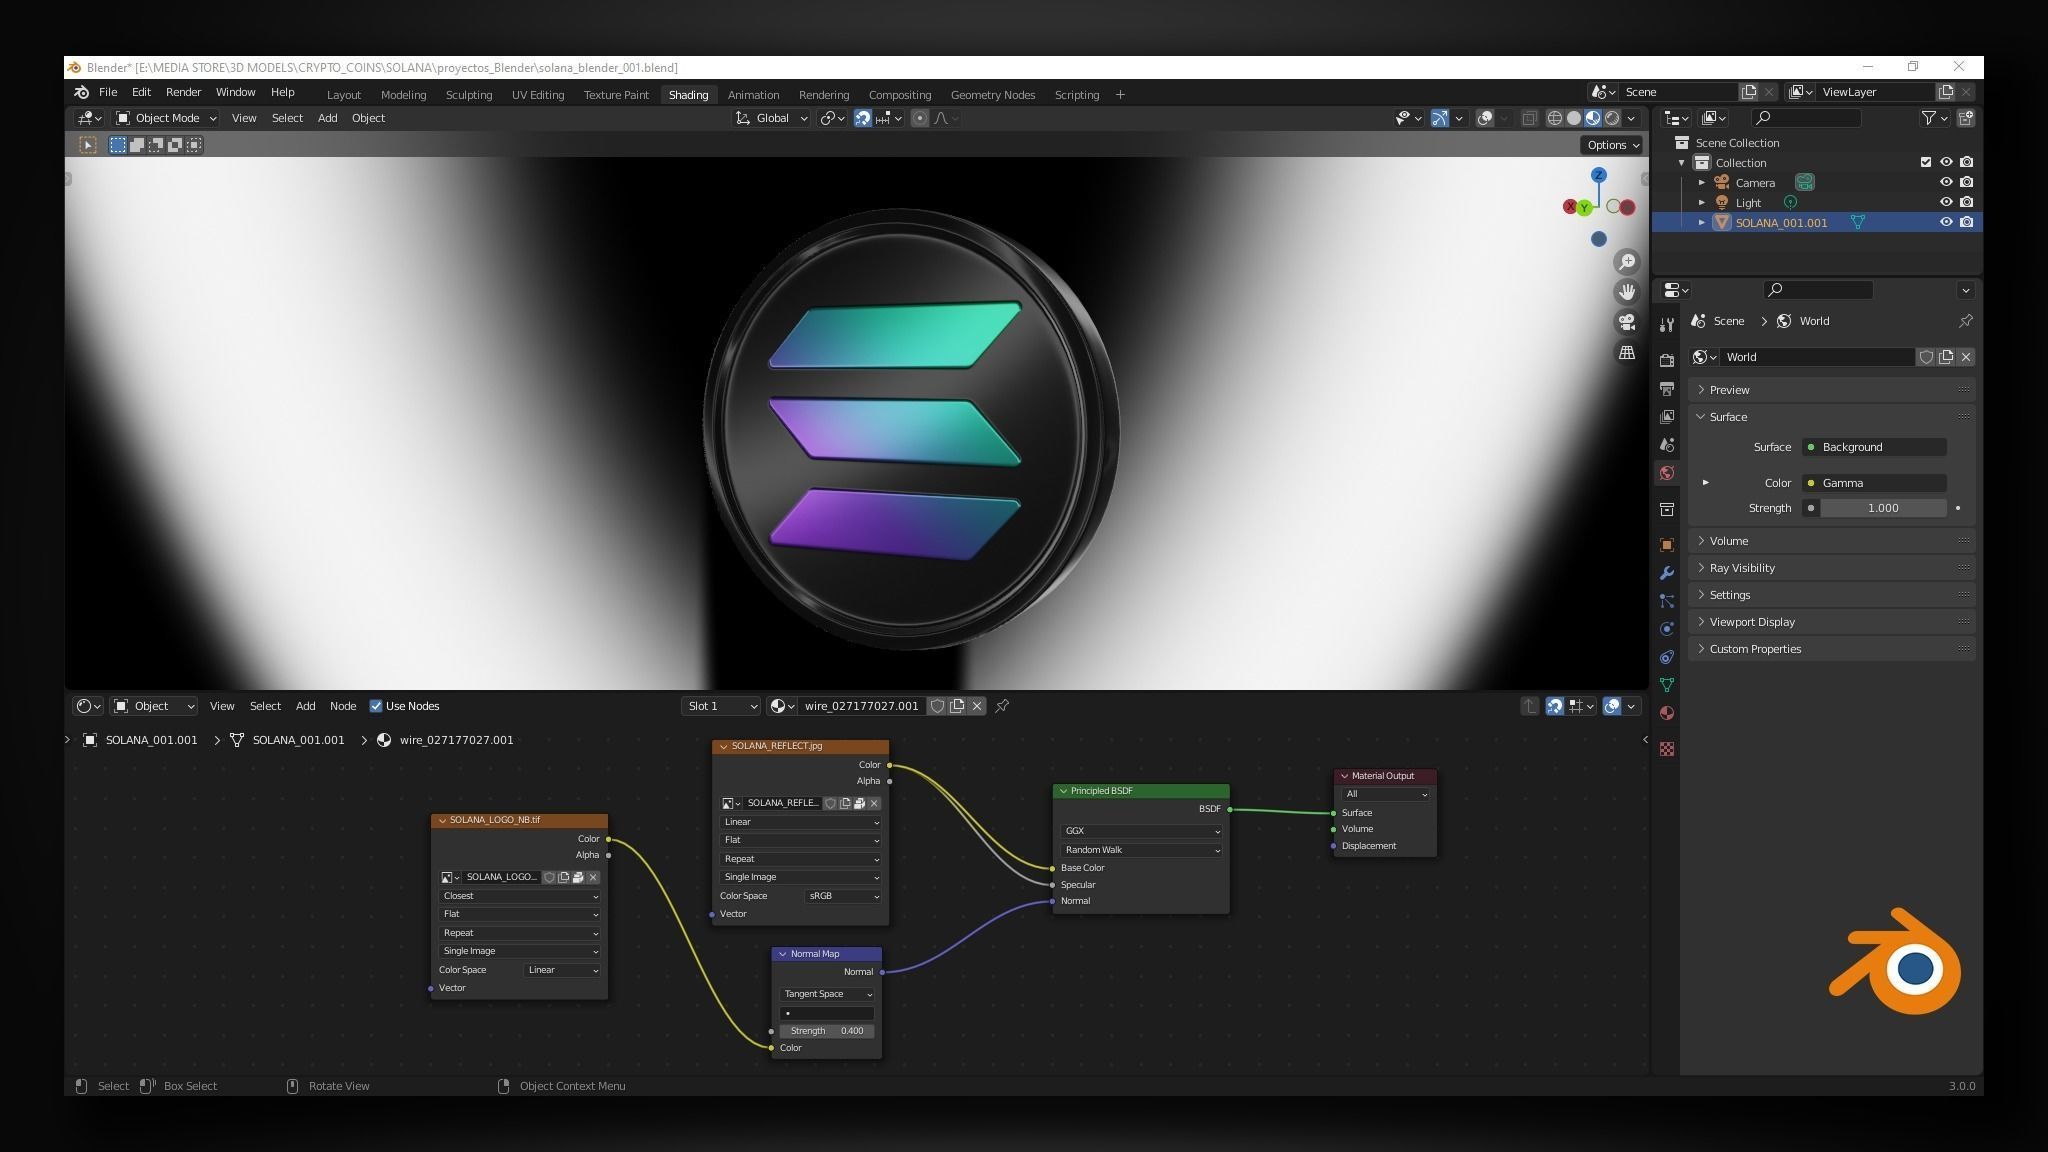Open the Physics properties tab icon
Screen dimensions: 2048x1152
pos(1666,629)
